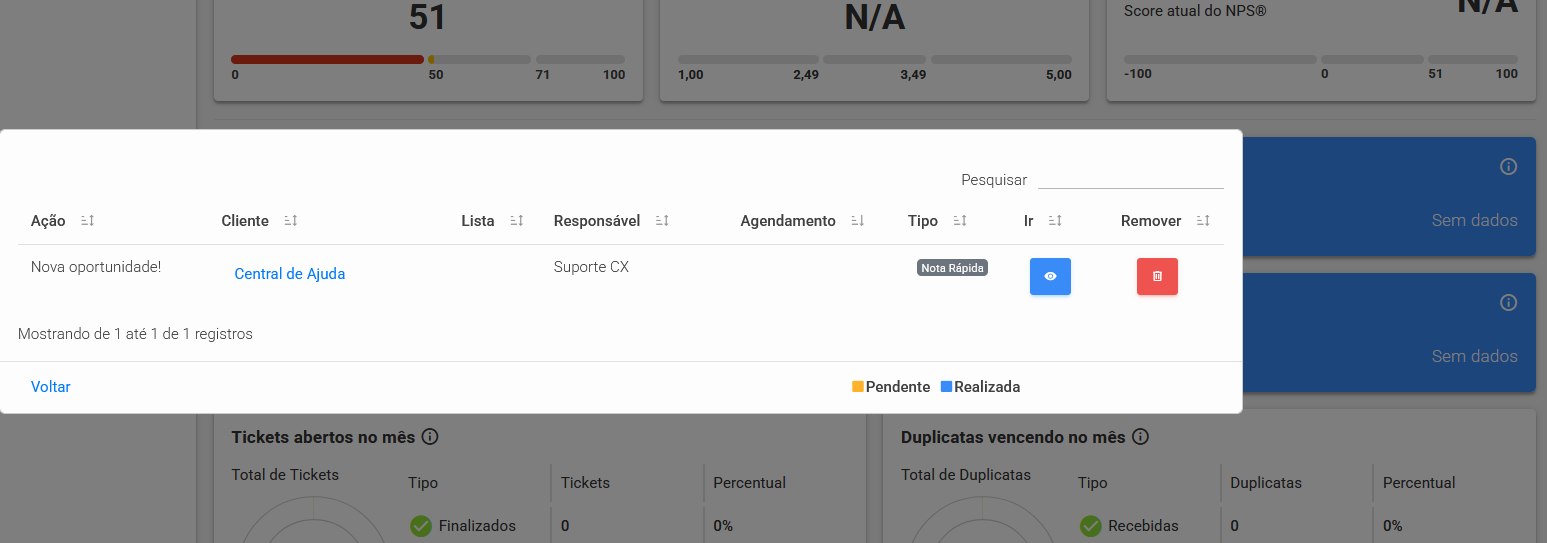
Task: Sort table by Tipo column
Action: click(960, 221)
